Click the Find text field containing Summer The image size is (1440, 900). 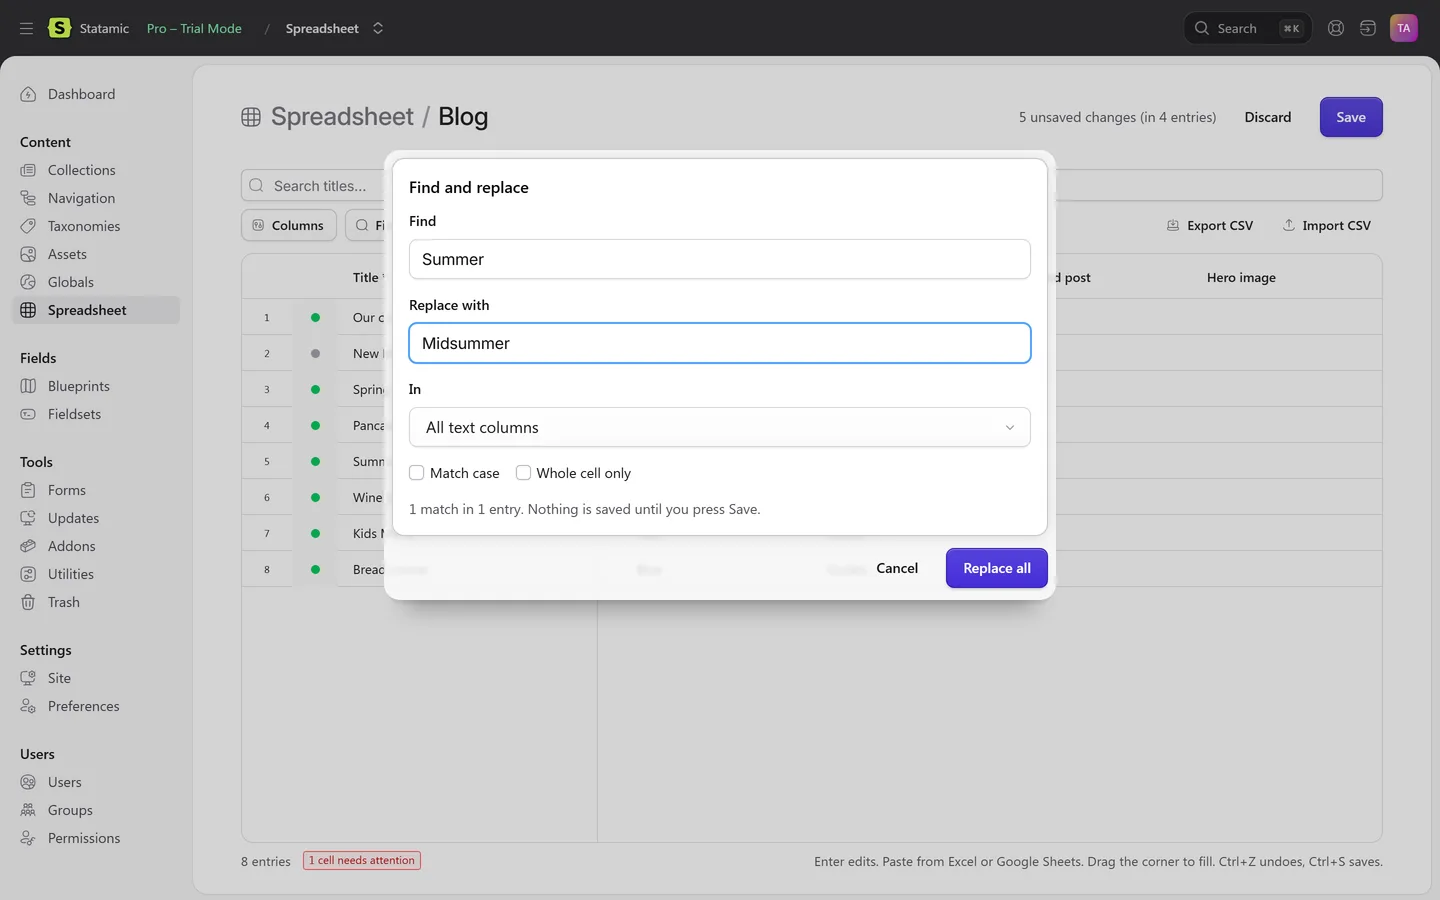[x=719, y=259]
